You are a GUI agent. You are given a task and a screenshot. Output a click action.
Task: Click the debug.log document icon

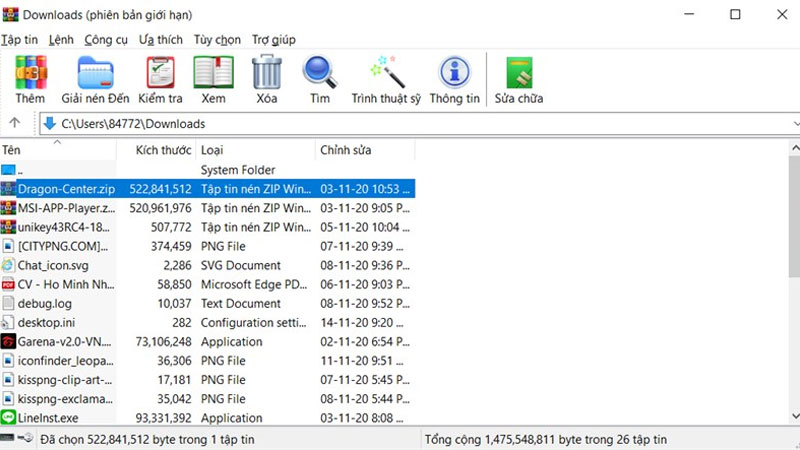[8, 303]
